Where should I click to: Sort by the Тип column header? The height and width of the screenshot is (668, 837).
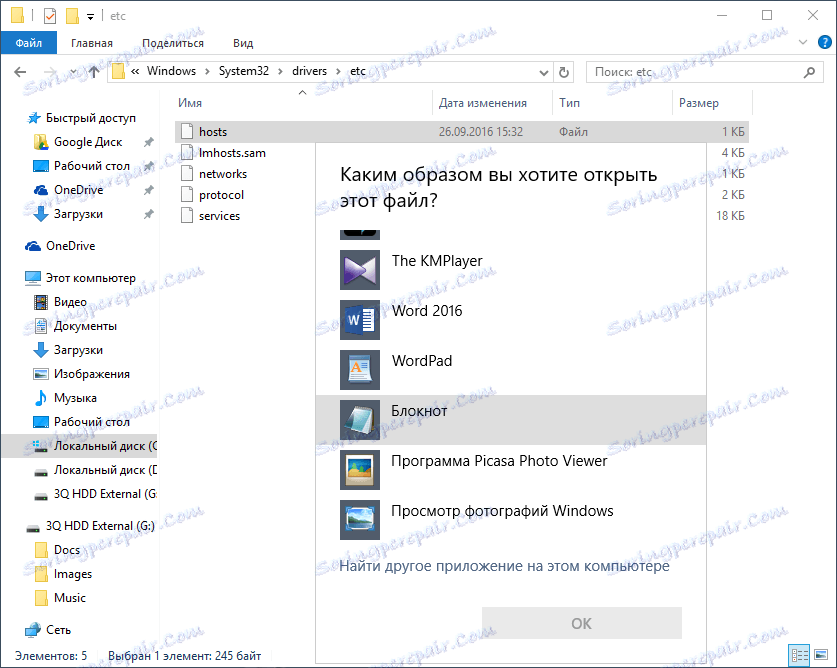click(569, 103)
